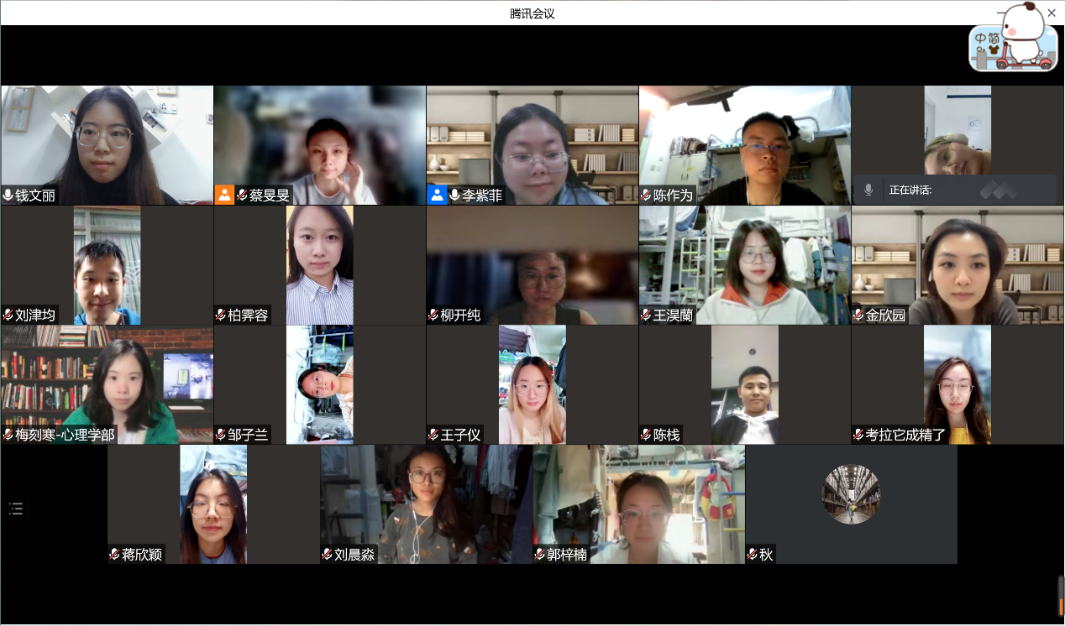Click the muted mic icon on 王子仪's tile
Screen dimensions: 1065x626
pos(434,435)
